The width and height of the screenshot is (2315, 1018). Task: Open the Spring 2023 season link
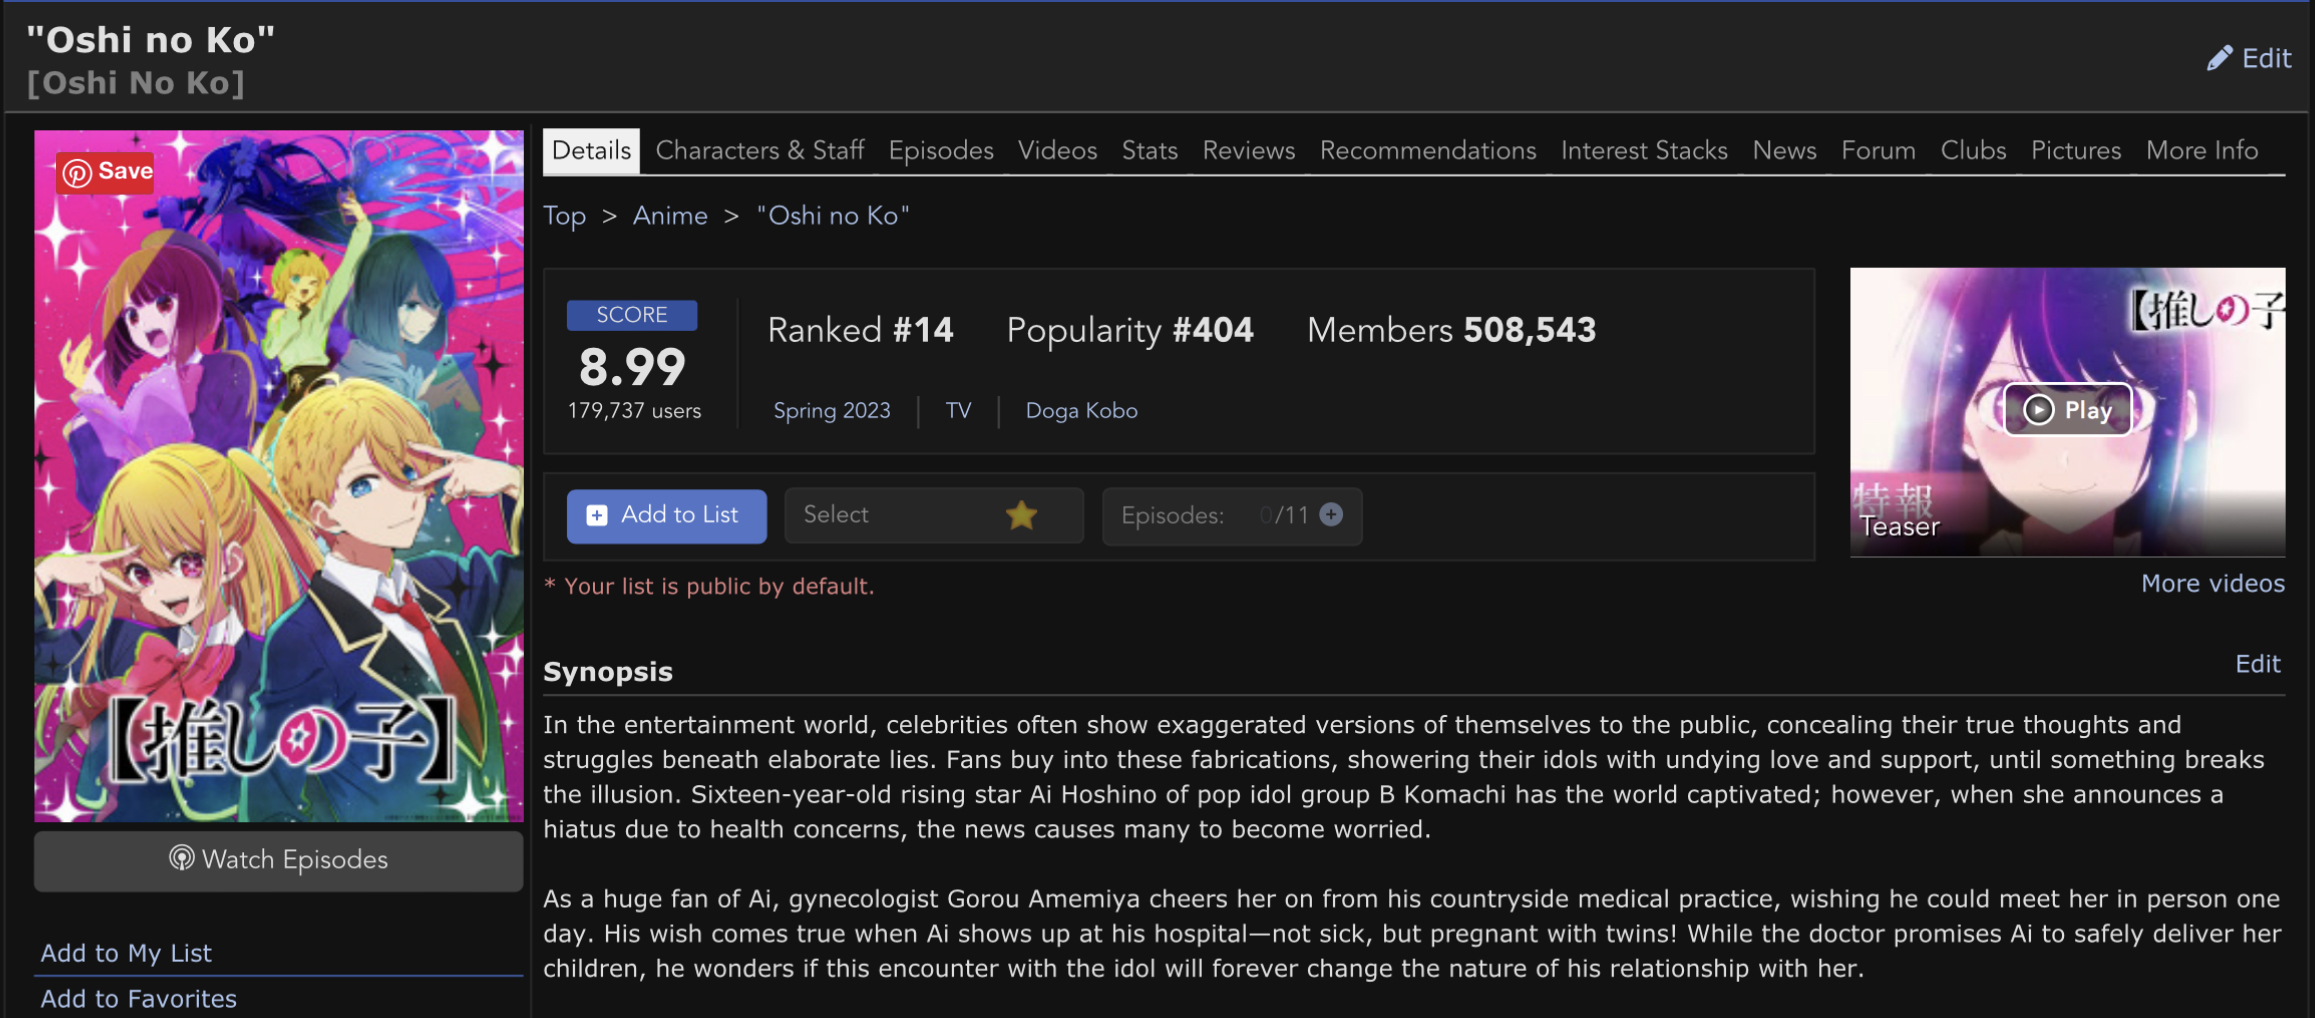click(x=831, y=411)
